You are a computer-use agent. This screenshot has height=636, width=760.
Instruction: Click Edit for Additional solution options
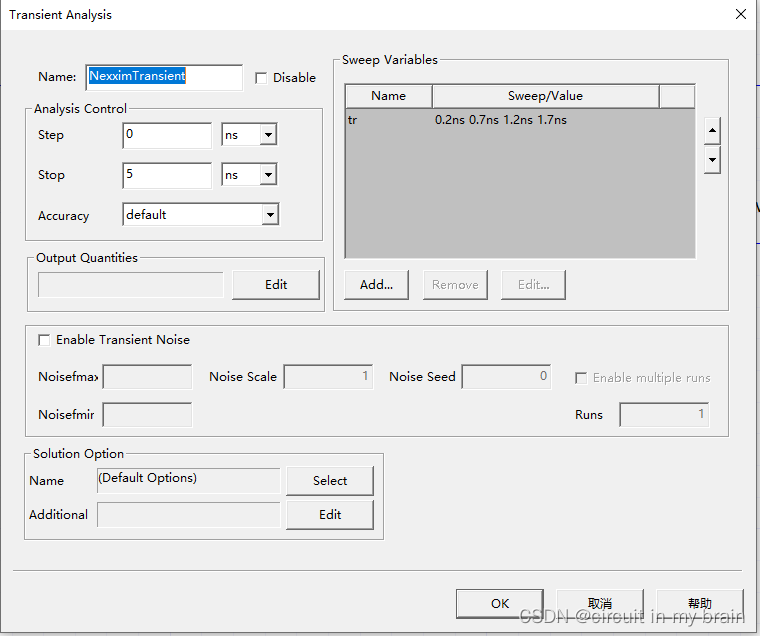point(330,515)
